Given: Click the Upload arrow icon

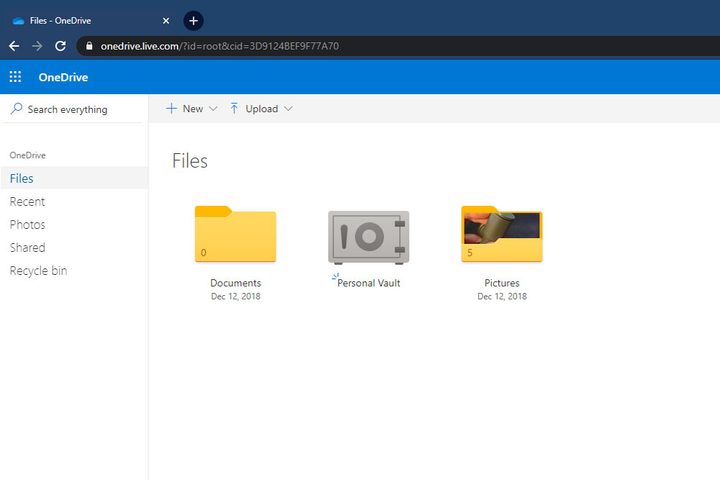Looking at the screenshot, I should point(234,108).
